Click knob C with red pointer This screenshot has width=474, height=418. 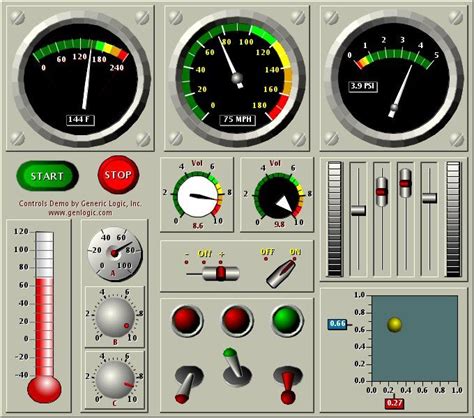coord(115,379)
